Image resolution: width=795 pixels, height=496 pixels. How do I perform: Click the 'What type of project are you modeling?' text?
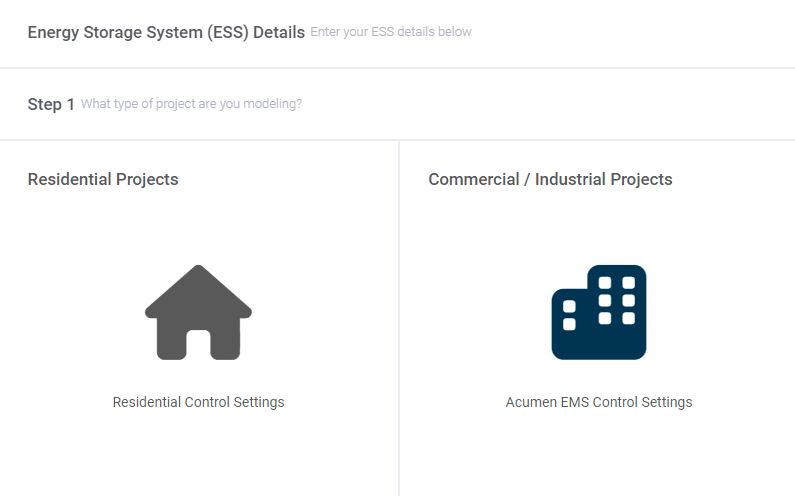[x=191, y=104]
